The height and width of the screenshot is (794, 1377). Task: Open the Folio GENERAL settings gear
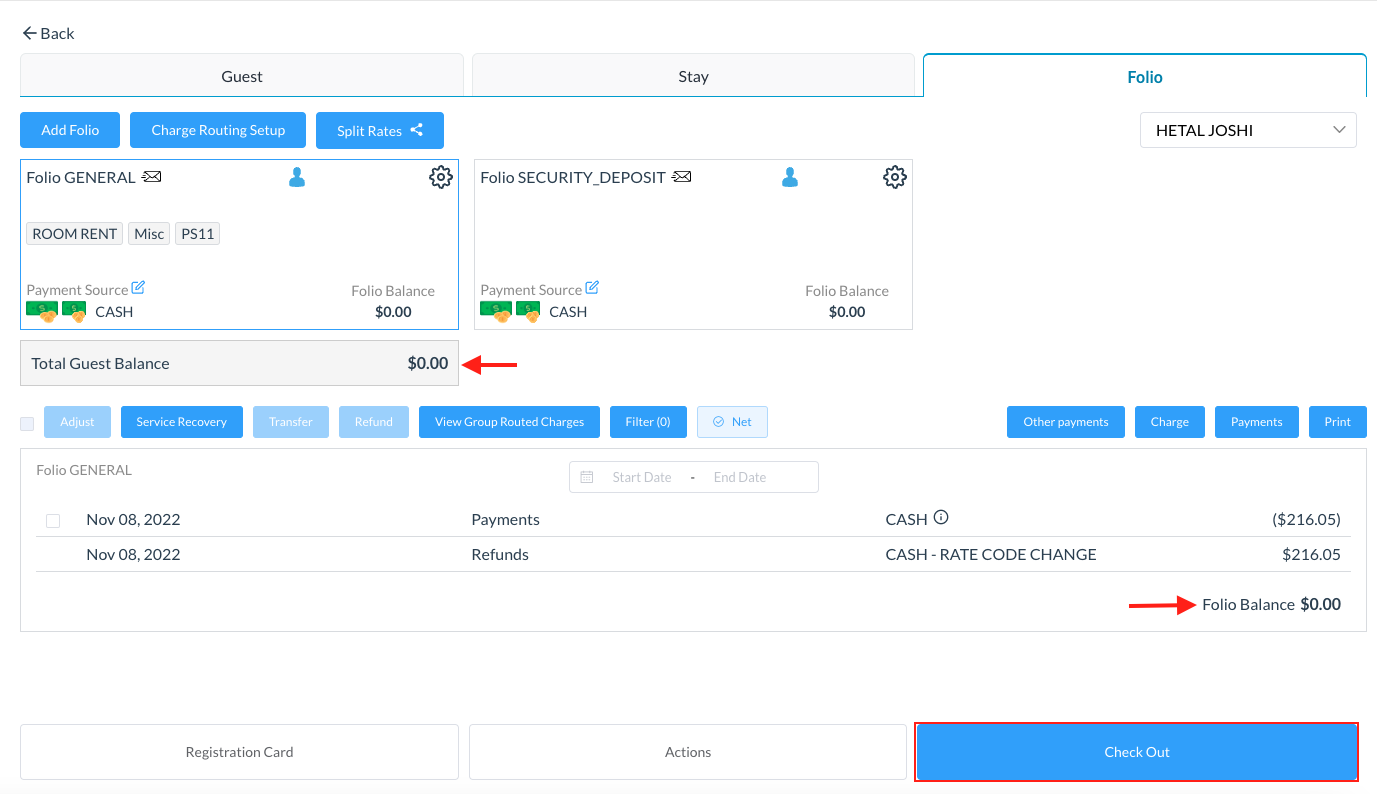(x=440, y=178)
